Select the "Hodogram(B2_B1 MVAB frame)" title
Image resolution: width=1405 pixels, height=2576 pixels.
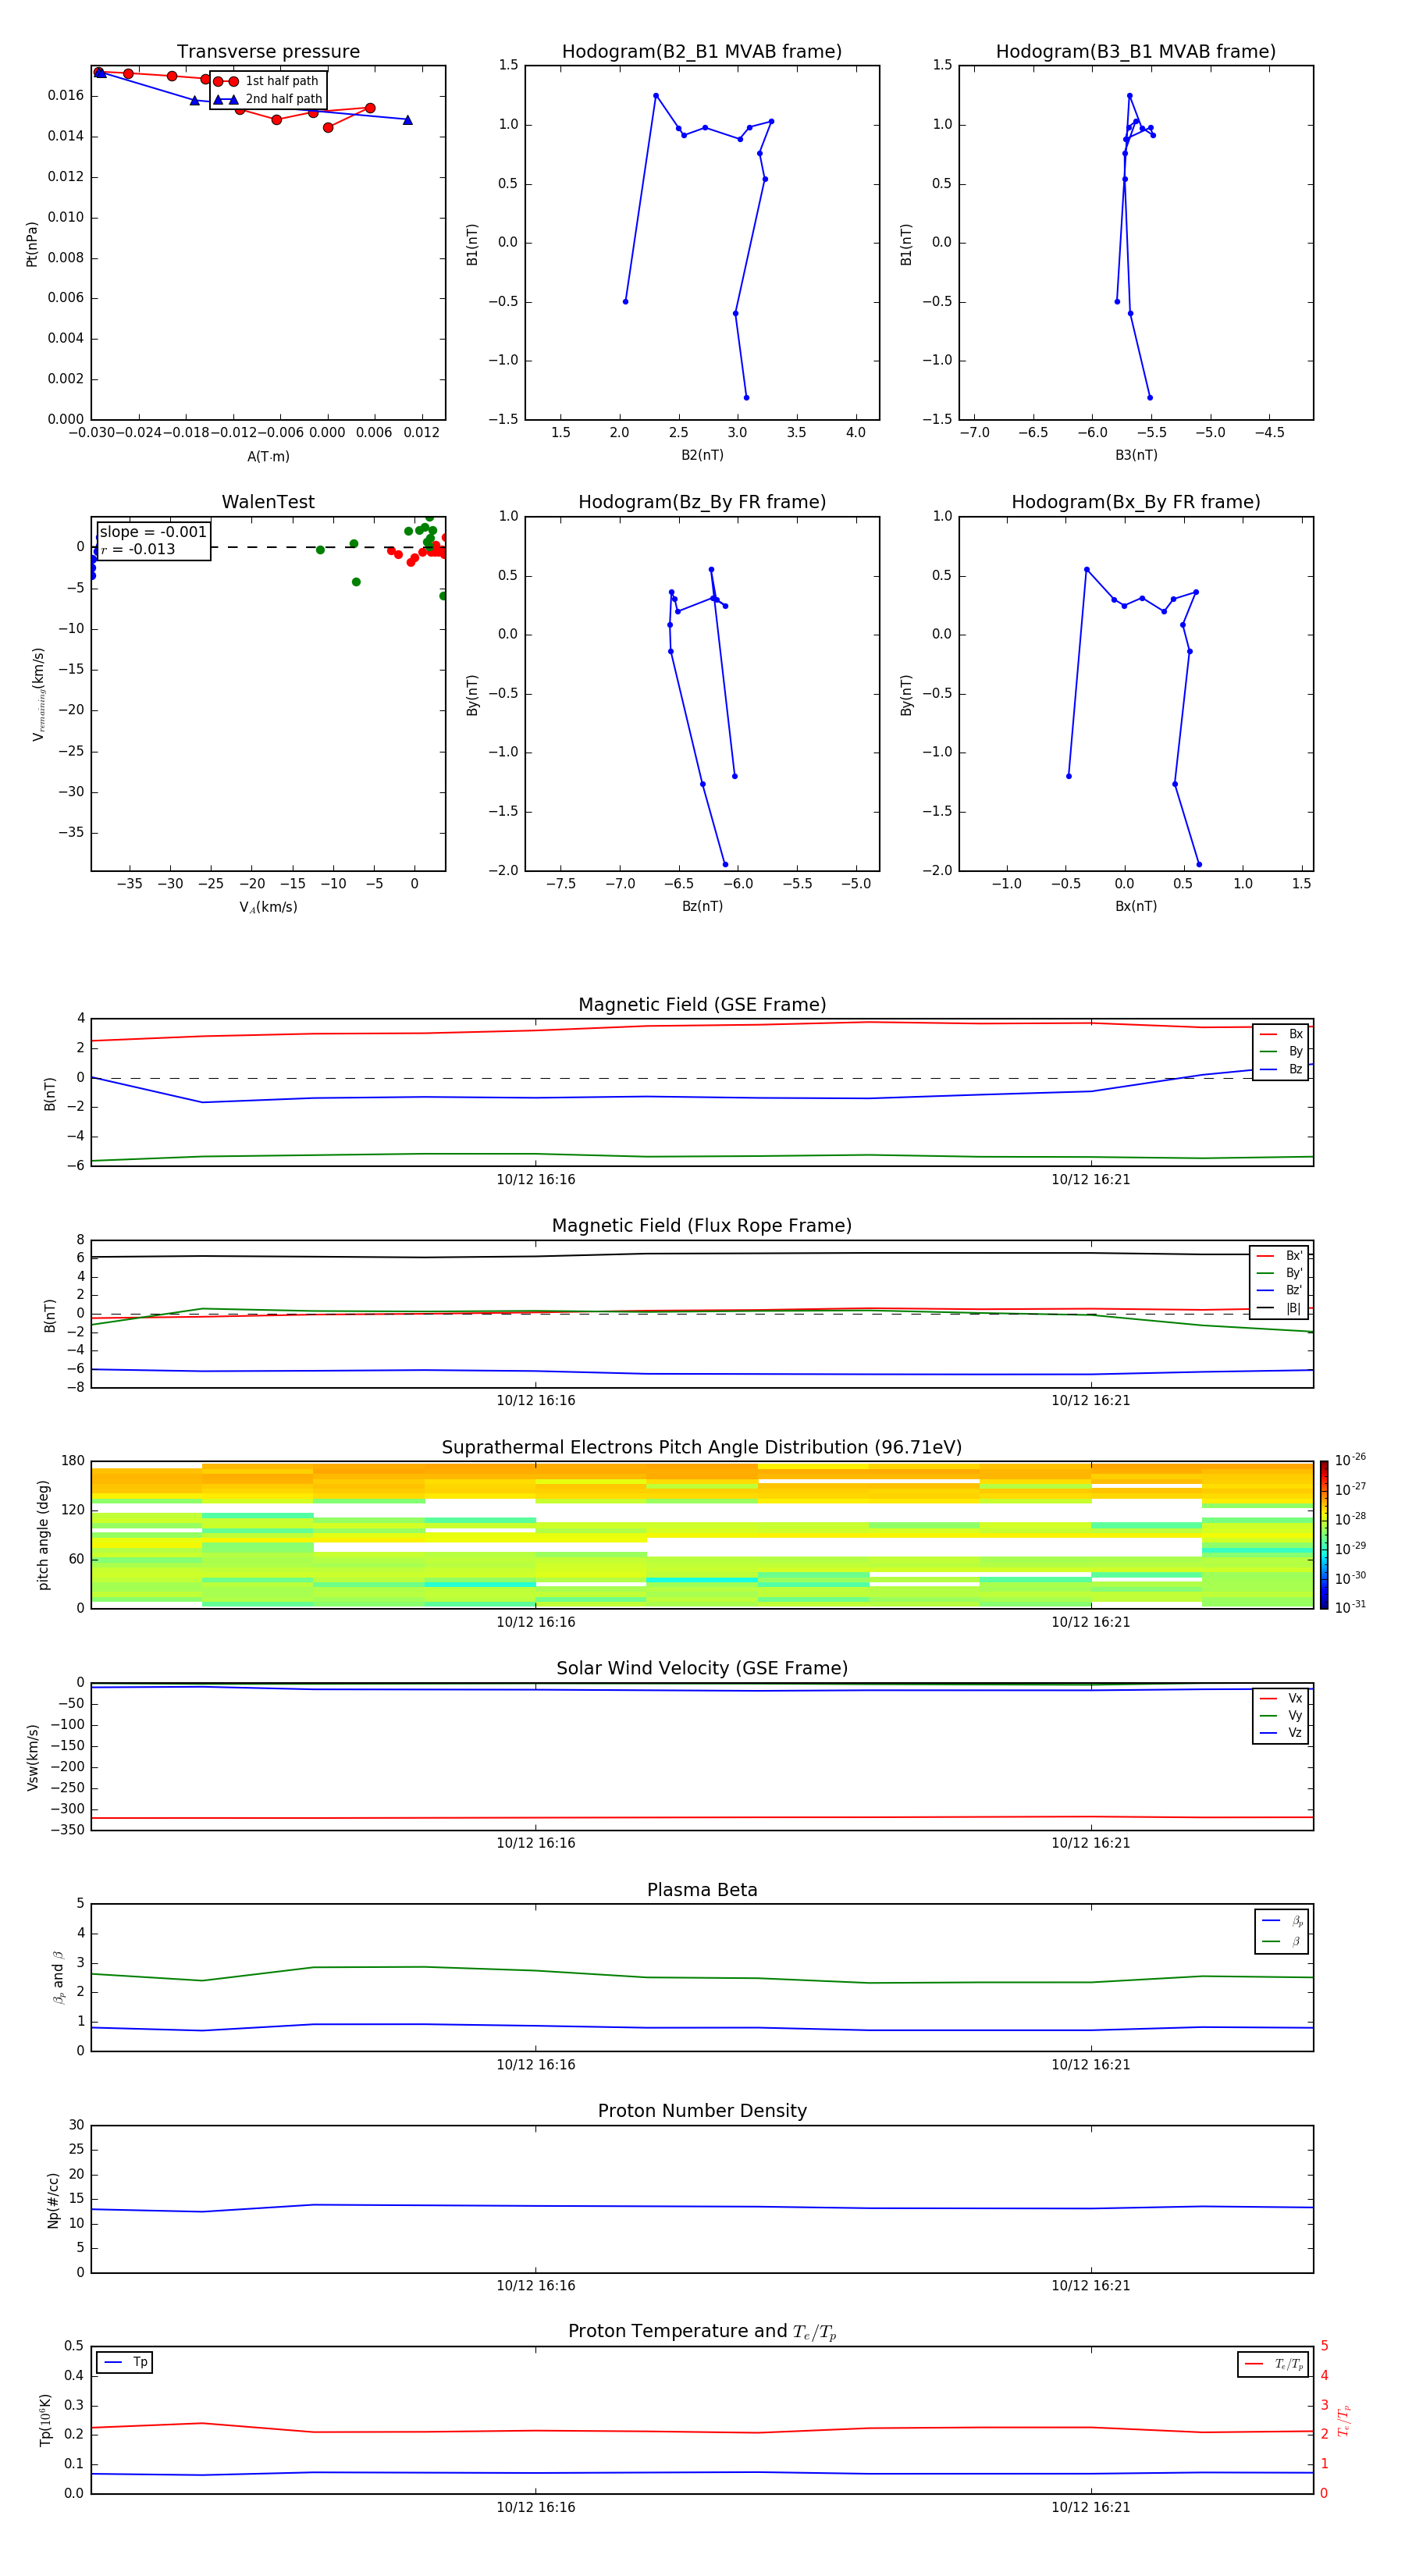[x=701, y=52]
